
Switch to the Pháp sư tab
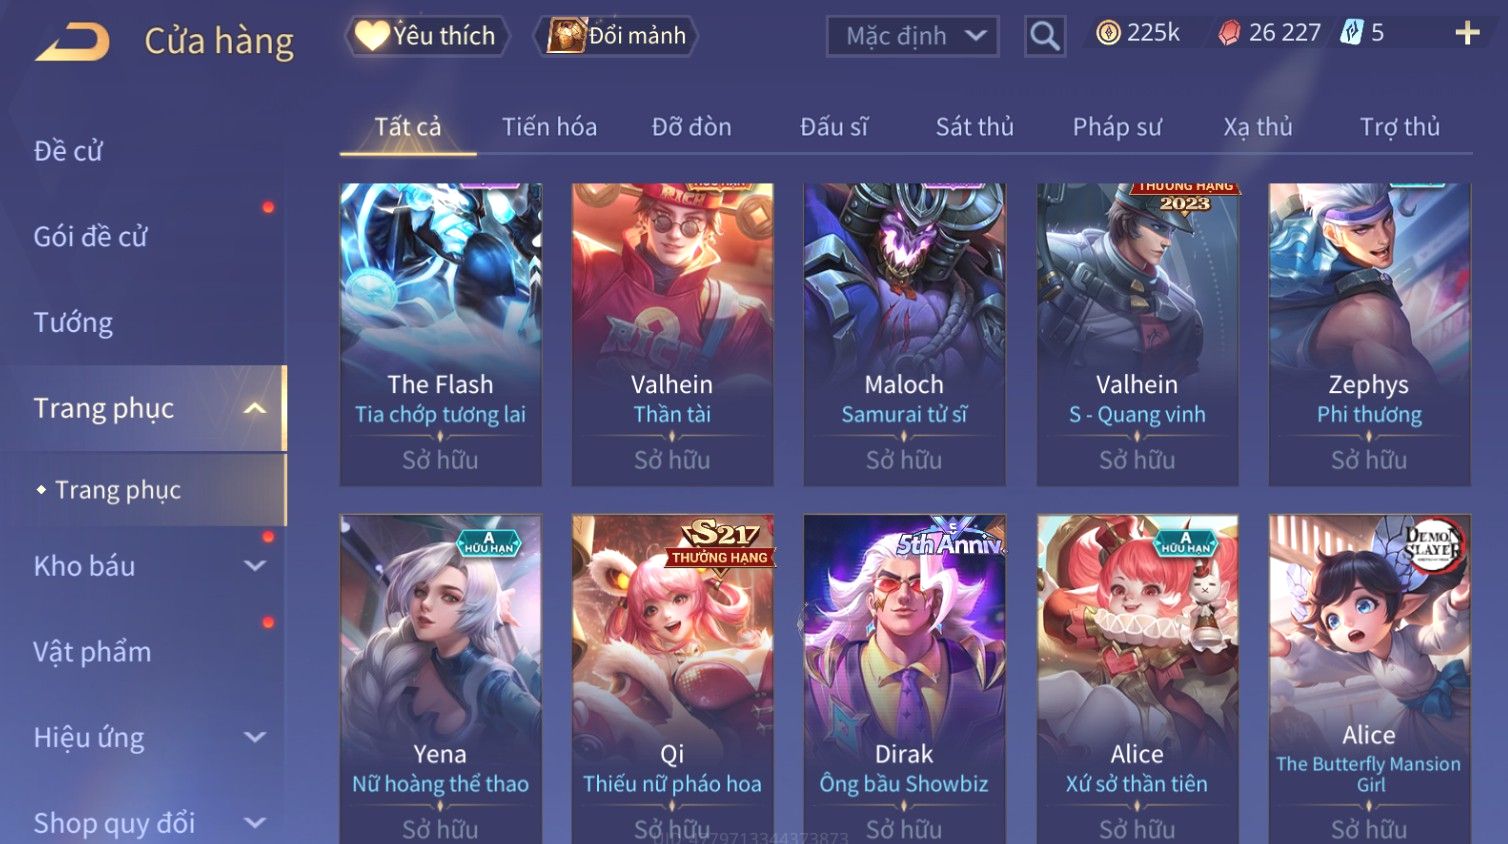coord(1117,127)
